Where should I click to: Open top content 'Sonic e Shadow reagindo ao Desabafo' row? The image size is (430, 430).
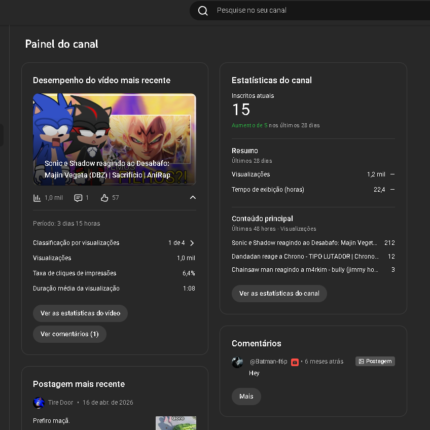(x=313, y=243)
